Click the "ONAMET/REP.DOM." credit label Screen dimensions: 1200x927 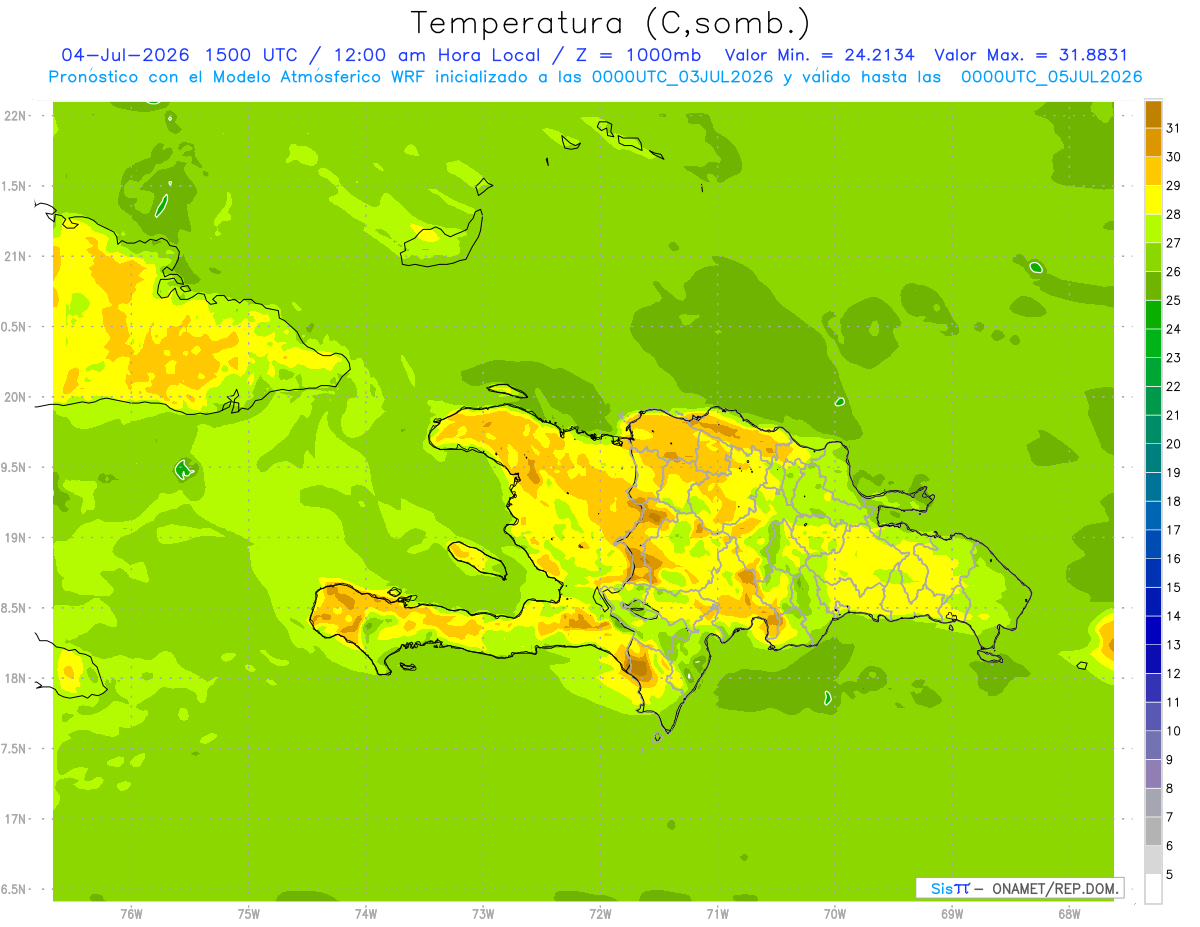[x=1054, y=888]
